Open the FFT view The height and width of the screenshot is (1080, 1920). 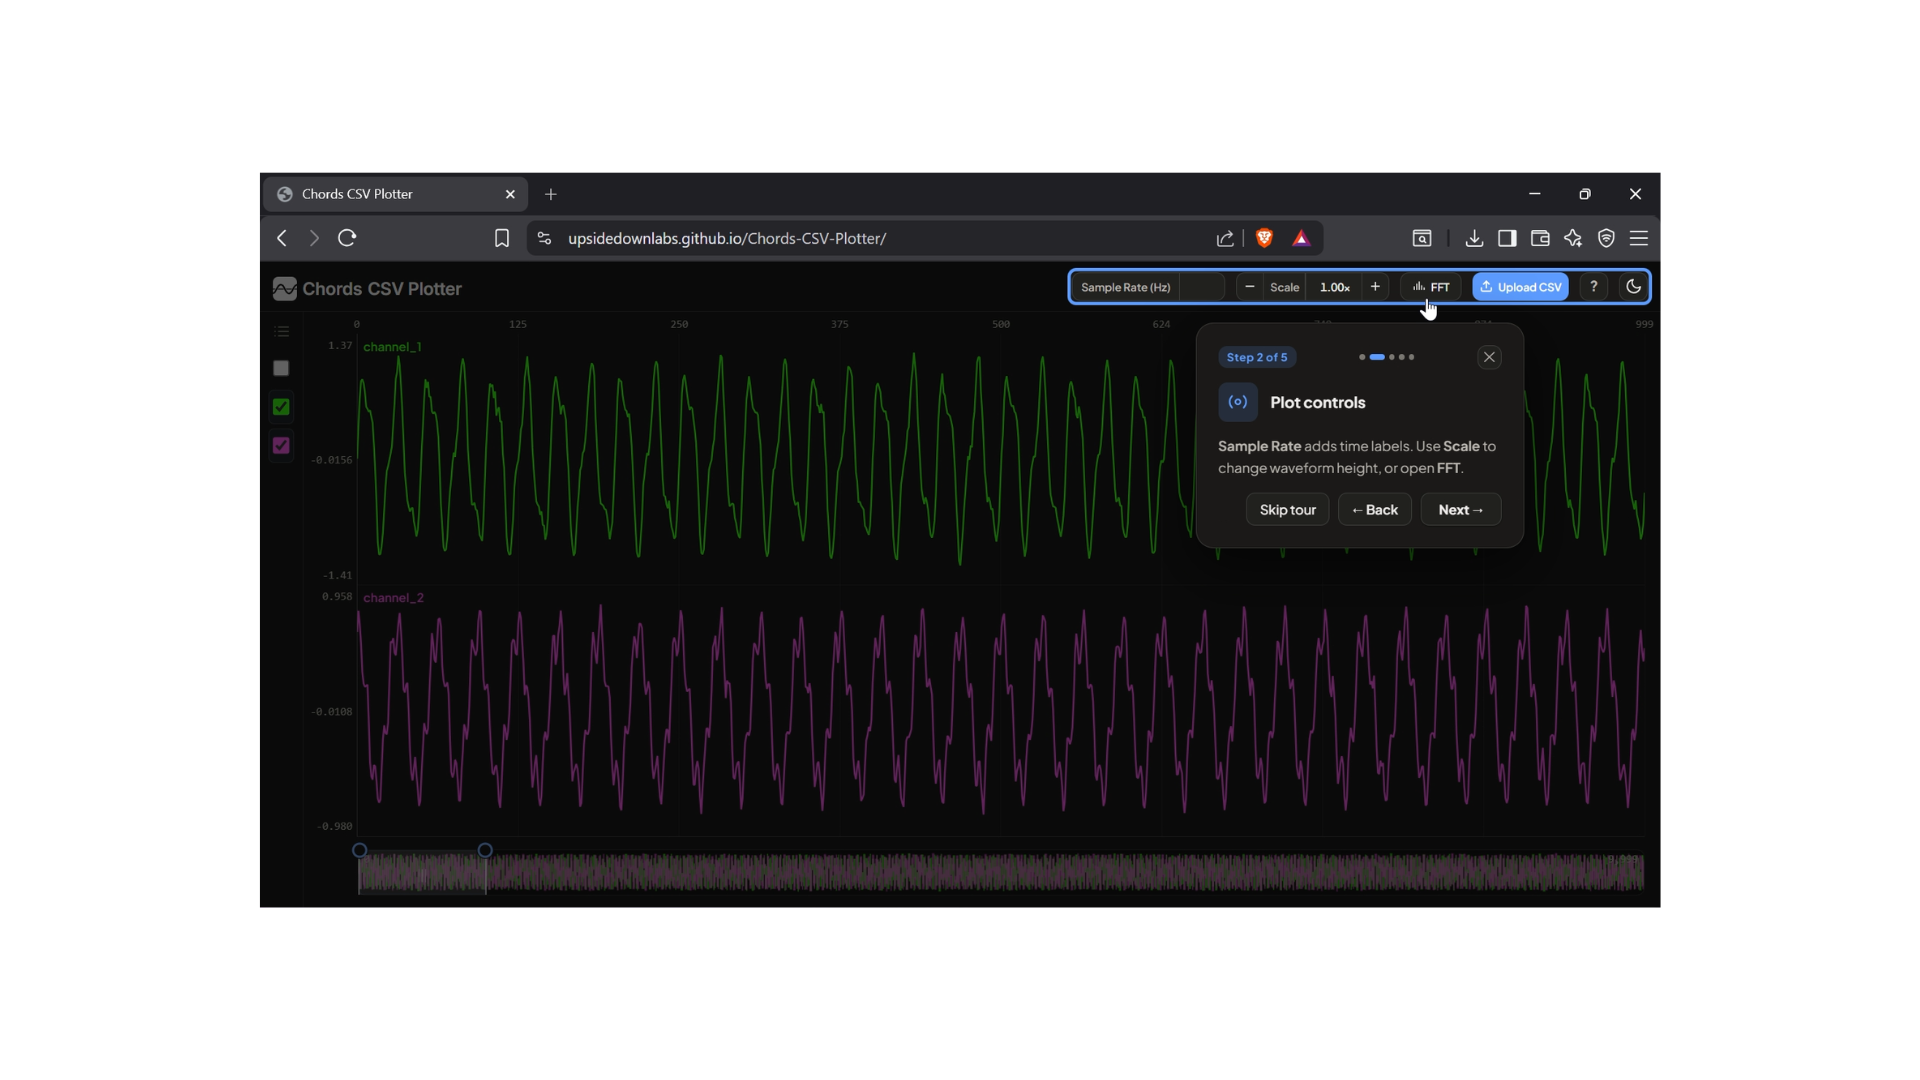click(x=1431, y=287)
